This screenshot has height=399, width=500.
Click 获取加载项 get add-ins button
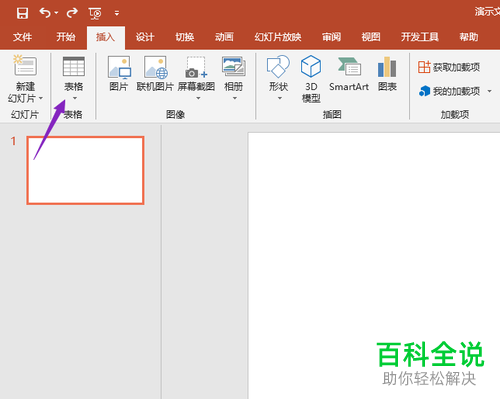[449, 67]
